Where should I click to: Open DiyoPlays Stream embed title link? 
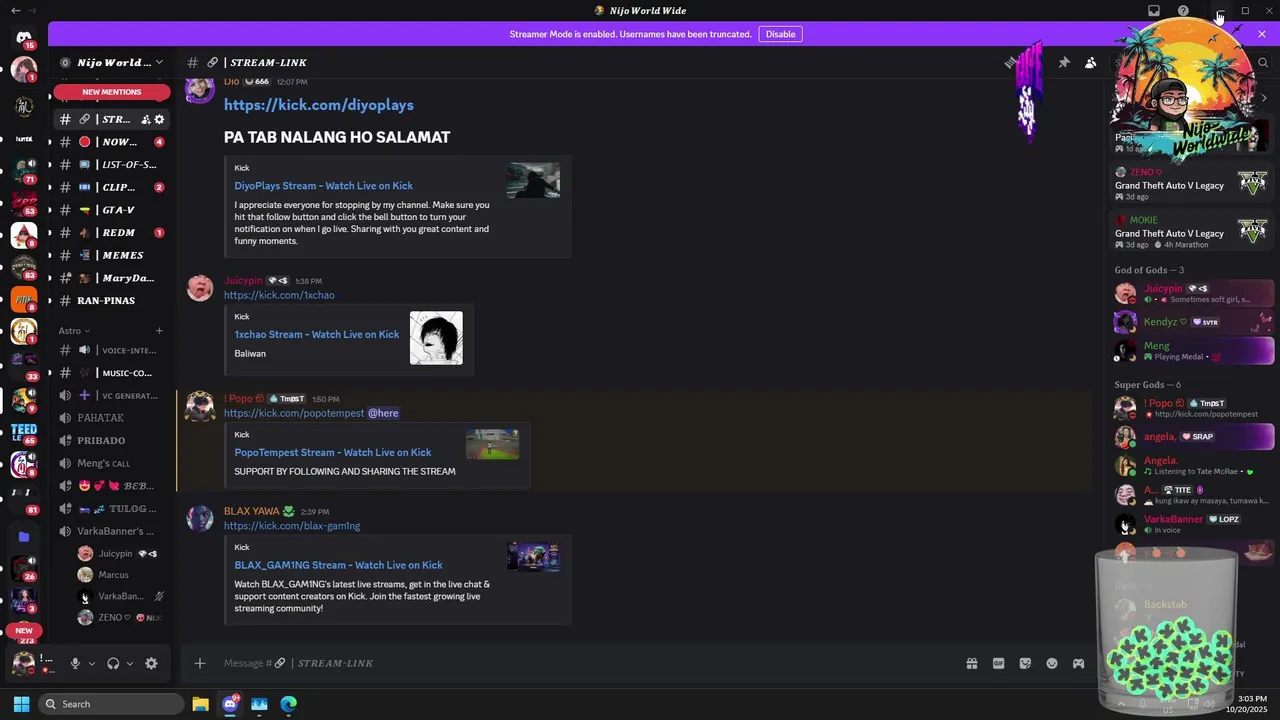click(323, 185)
